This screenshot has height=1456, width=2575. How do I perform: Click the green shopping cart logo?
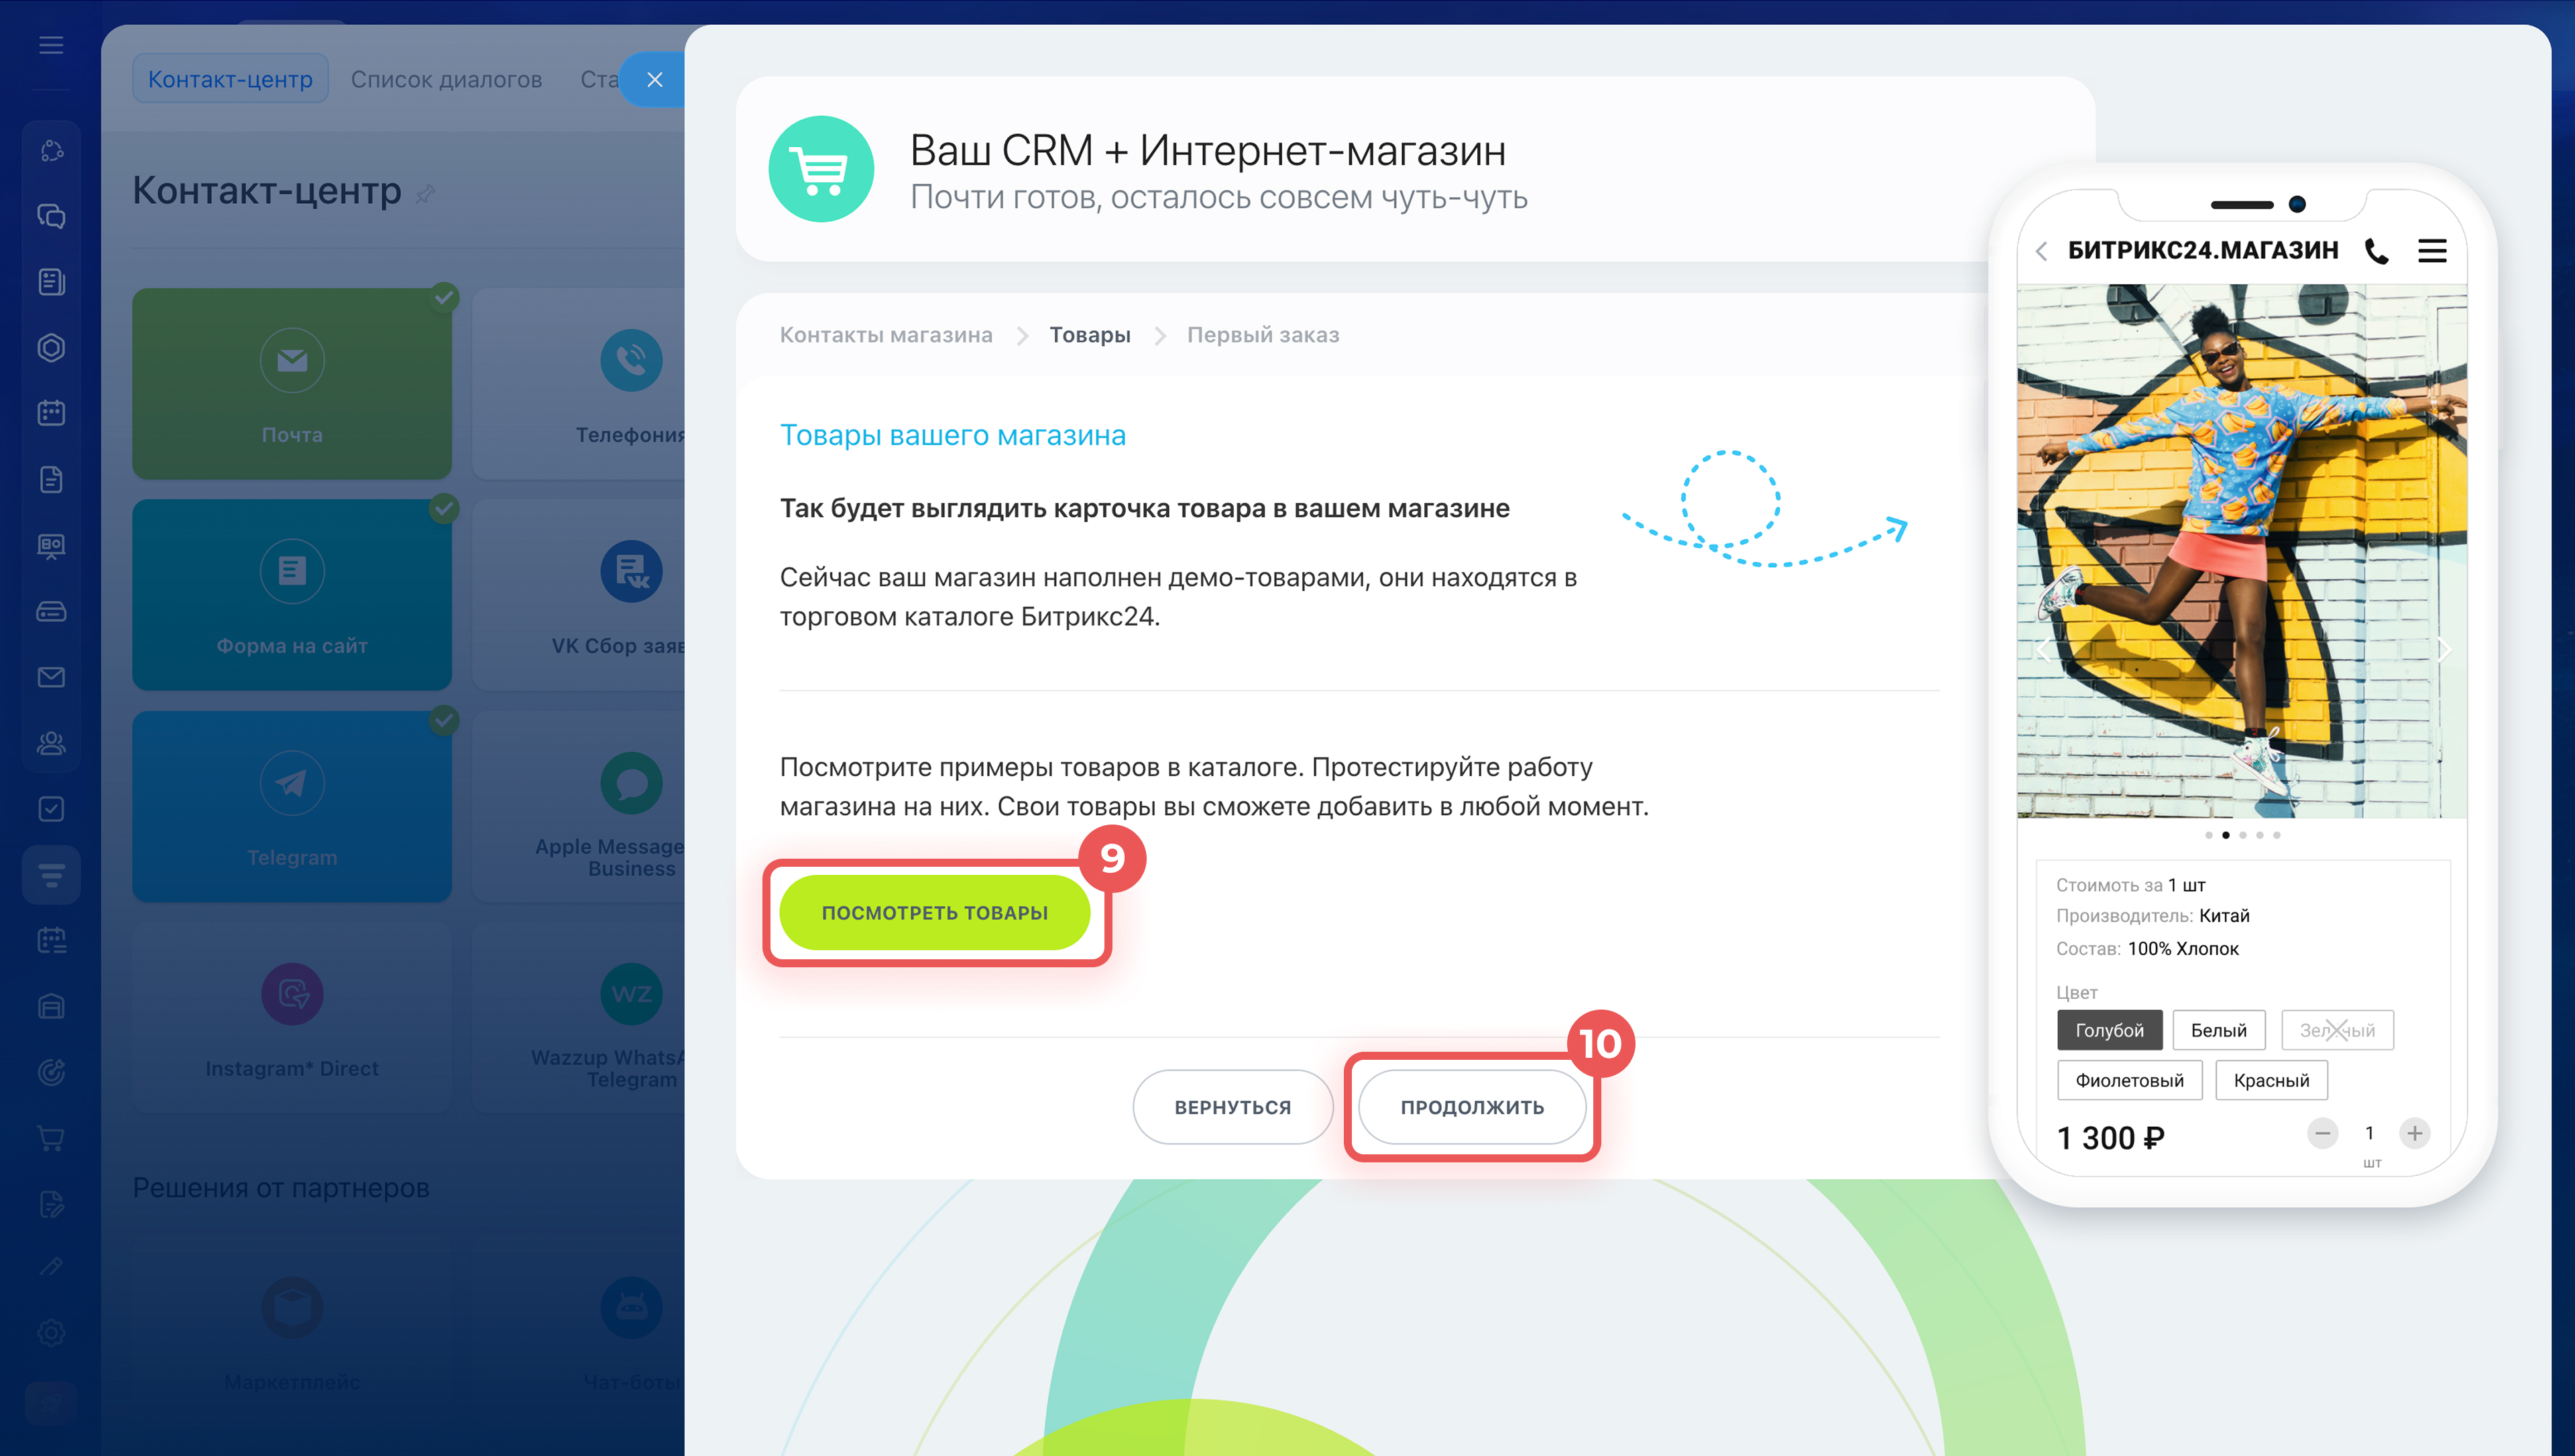point(821,169)
